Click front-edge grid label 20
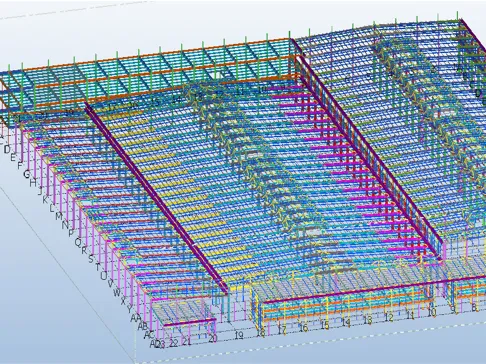The height and width of the screenshot is (364, 486). pyautogui.click(x=213, y=339)
